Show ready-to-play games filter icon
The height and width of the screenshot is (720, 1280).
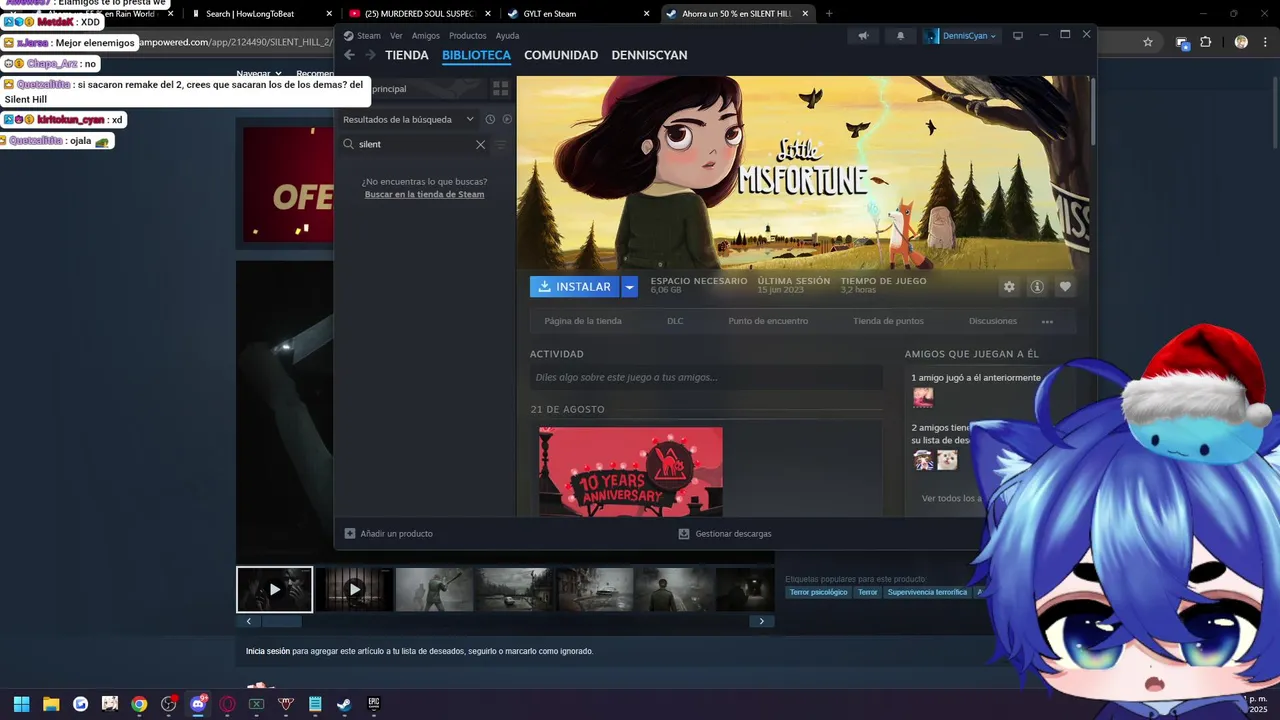pos(507,119)
